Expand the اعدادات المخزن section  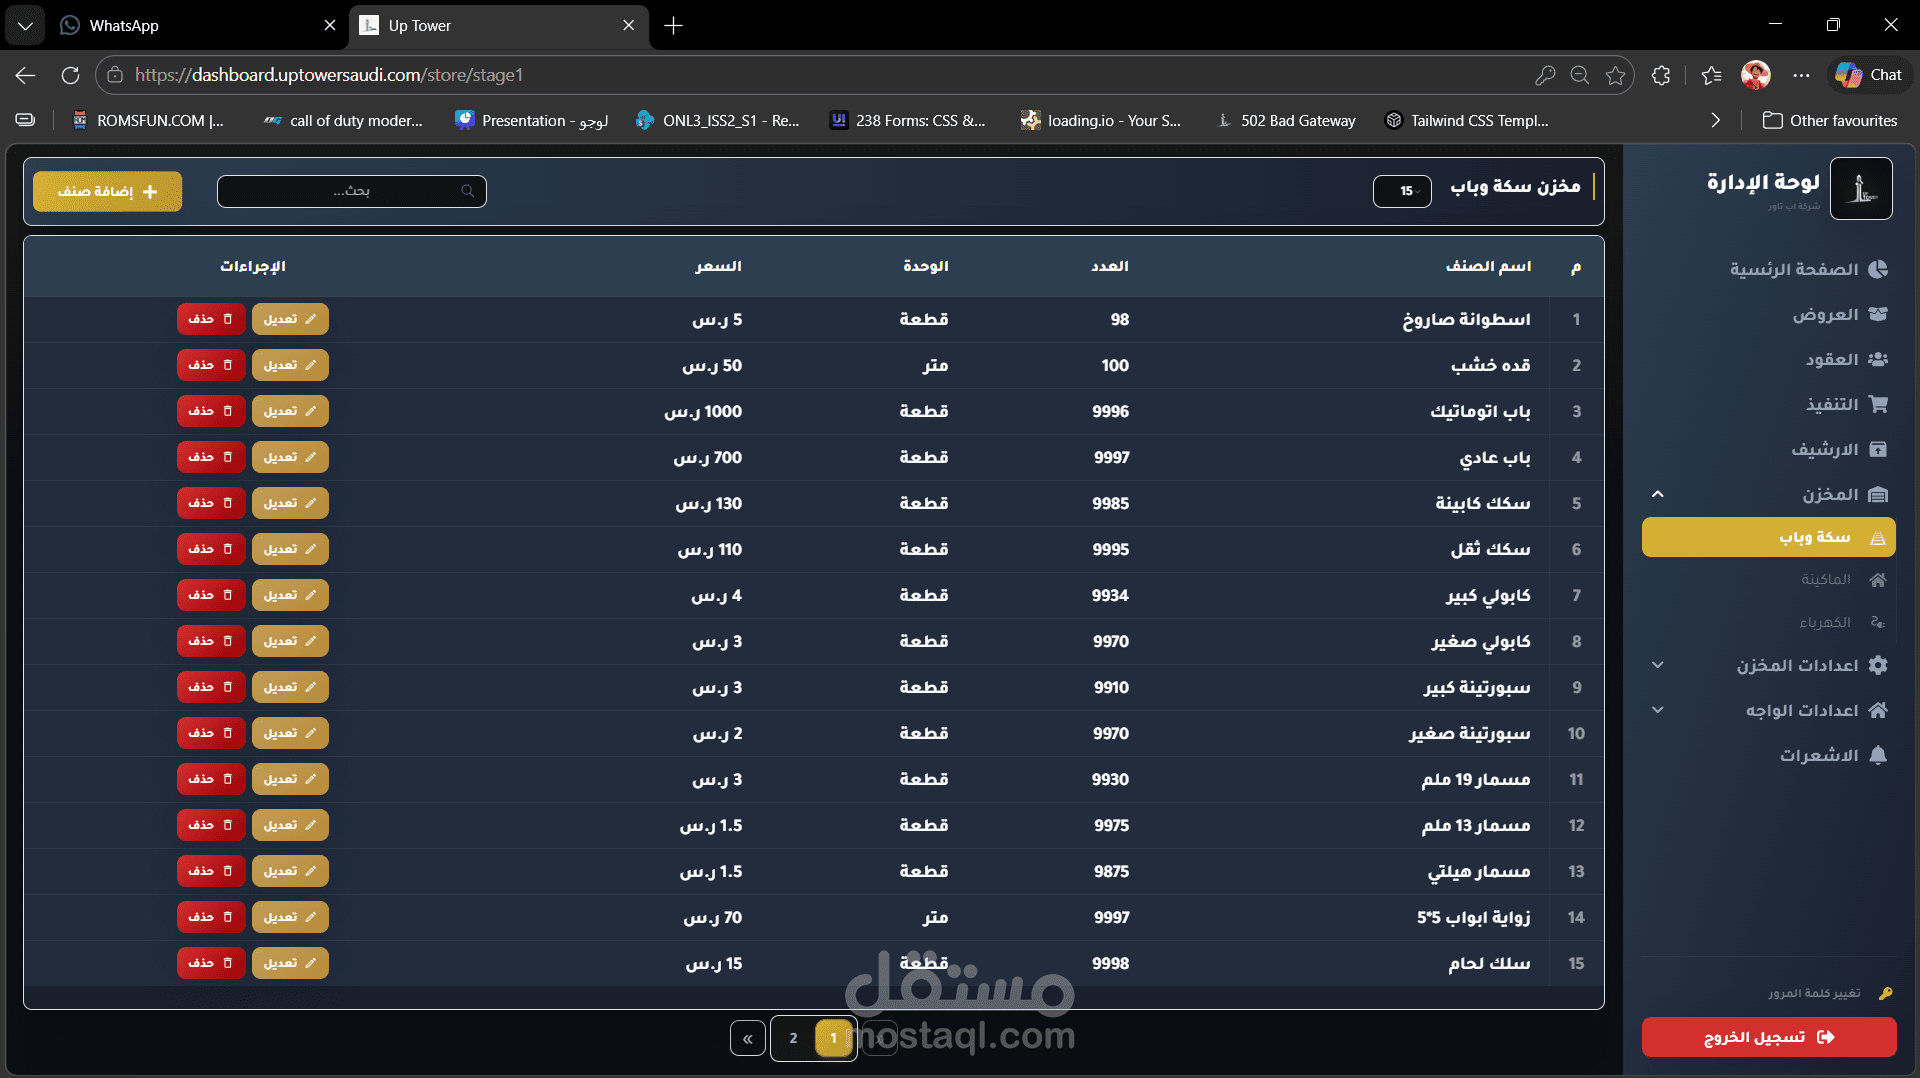click(x=1657, y=665)
